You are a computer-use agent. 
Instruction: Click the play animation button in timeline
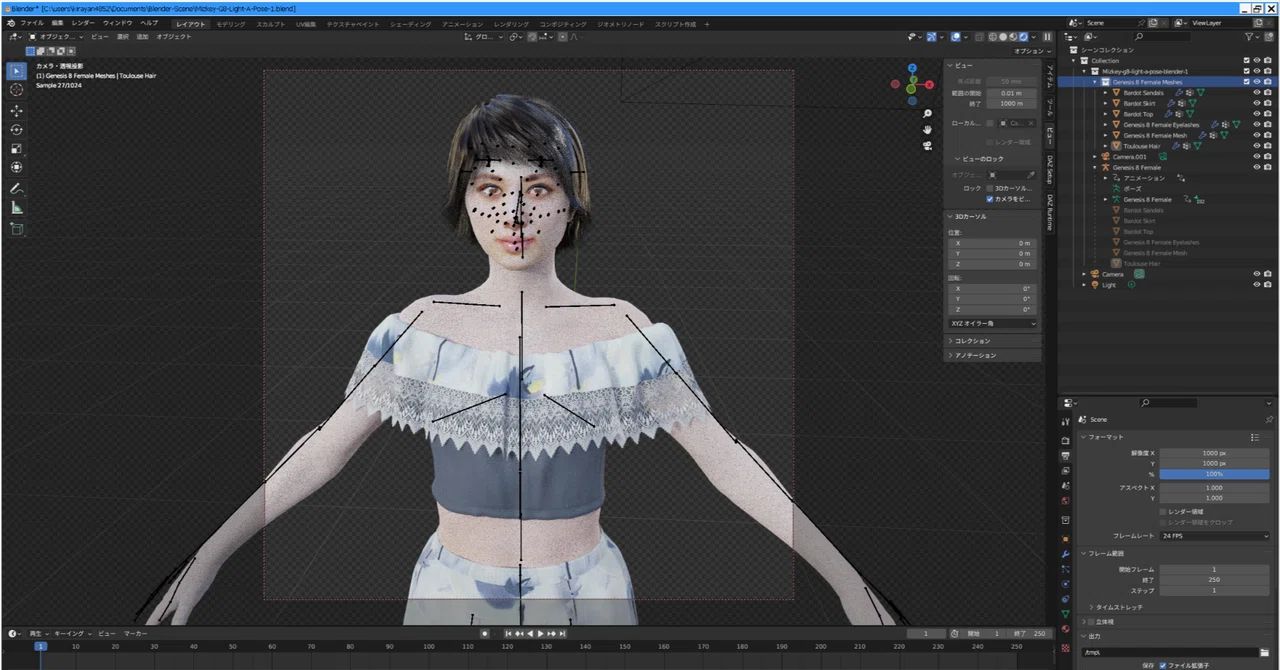tap(541, 633)
